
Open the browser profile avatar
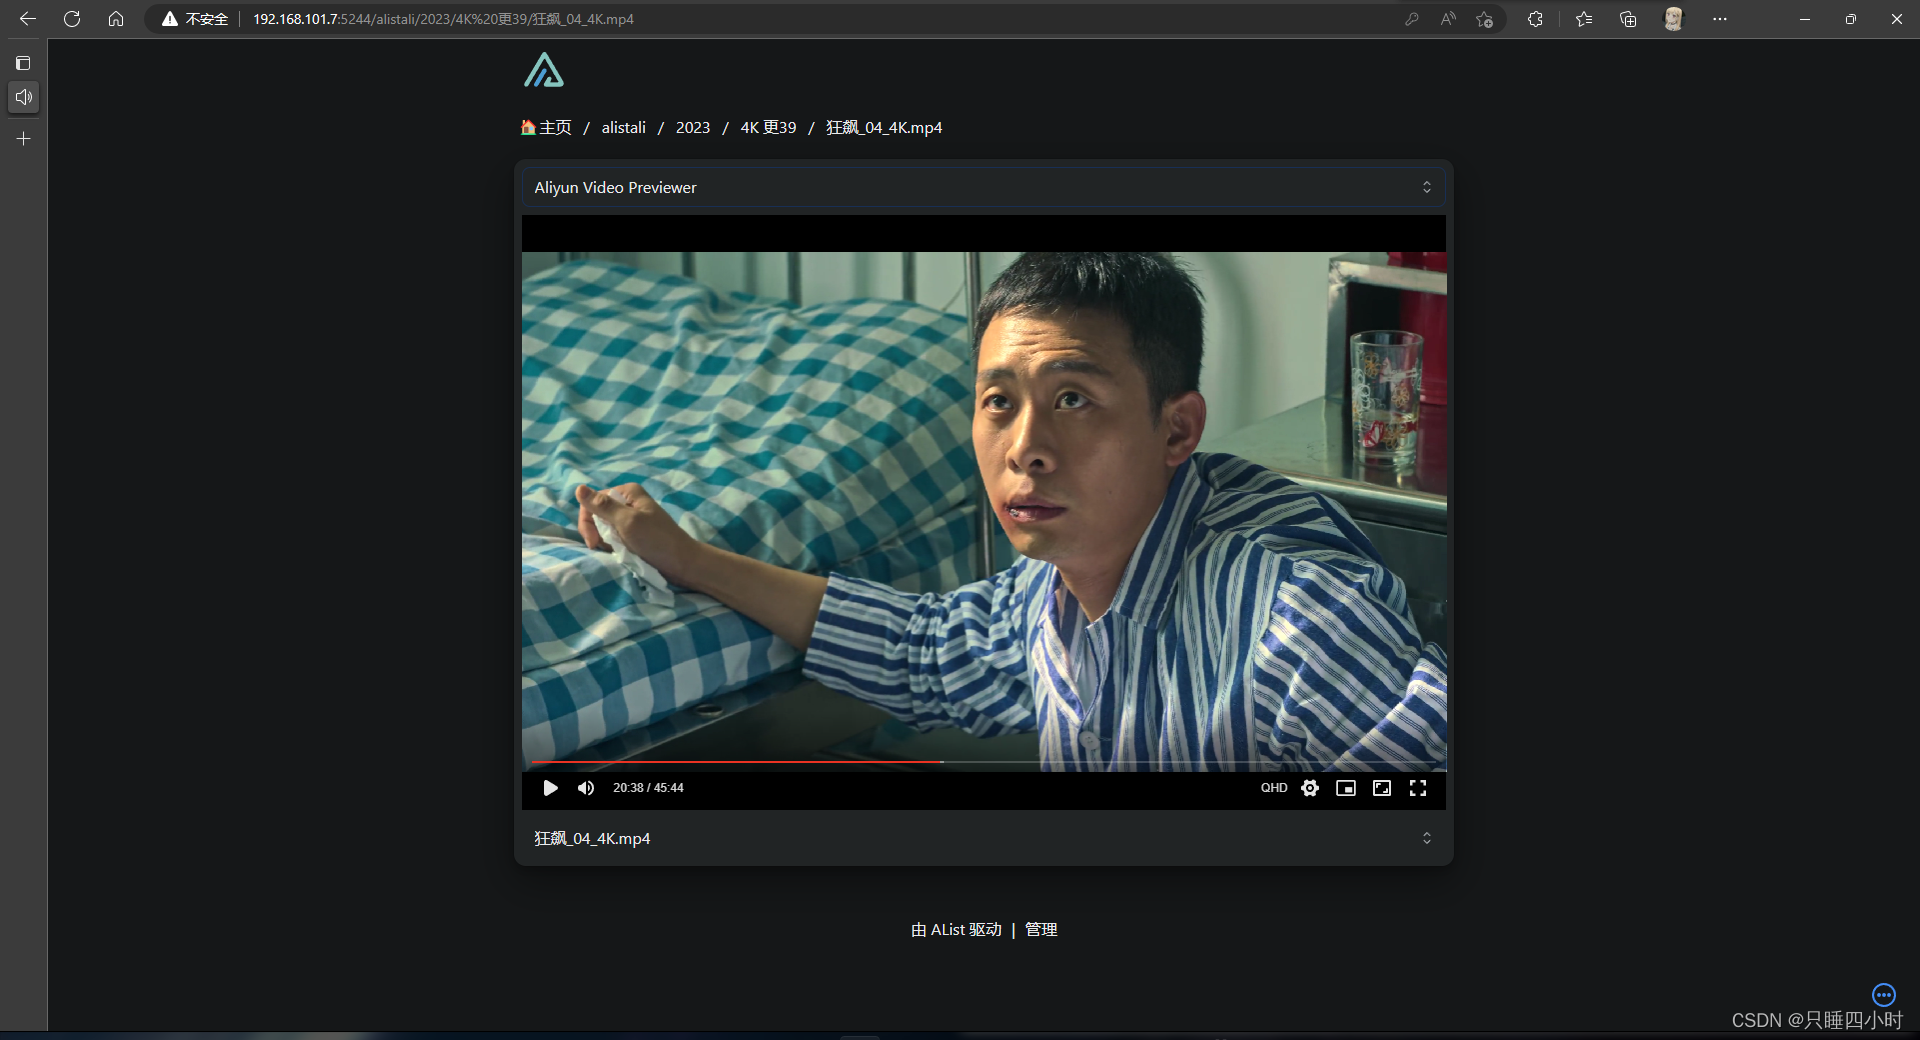click(1673, 19)
